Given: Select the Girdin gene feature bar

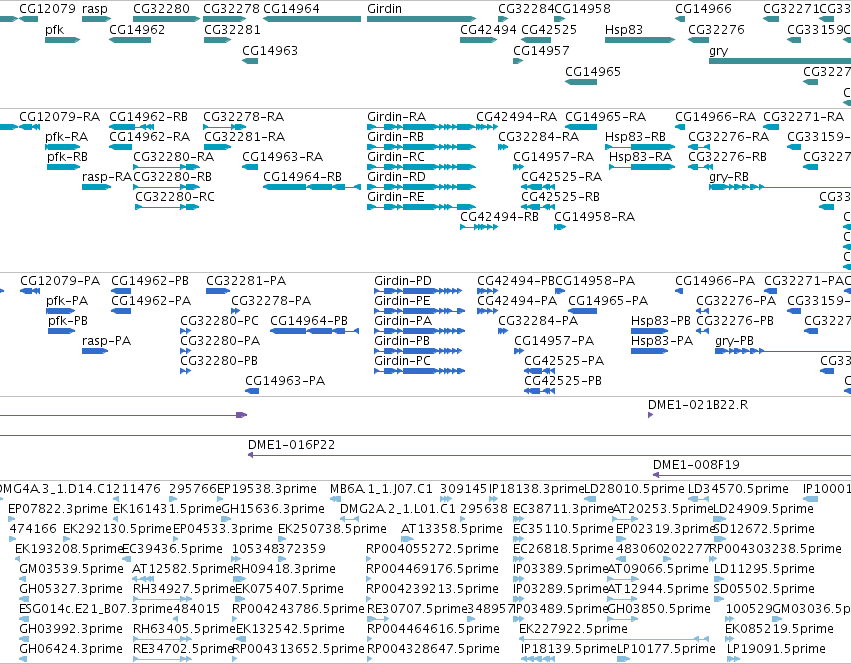Looking at the screenshot, I should pyautogui.click(x=422, y=19).
